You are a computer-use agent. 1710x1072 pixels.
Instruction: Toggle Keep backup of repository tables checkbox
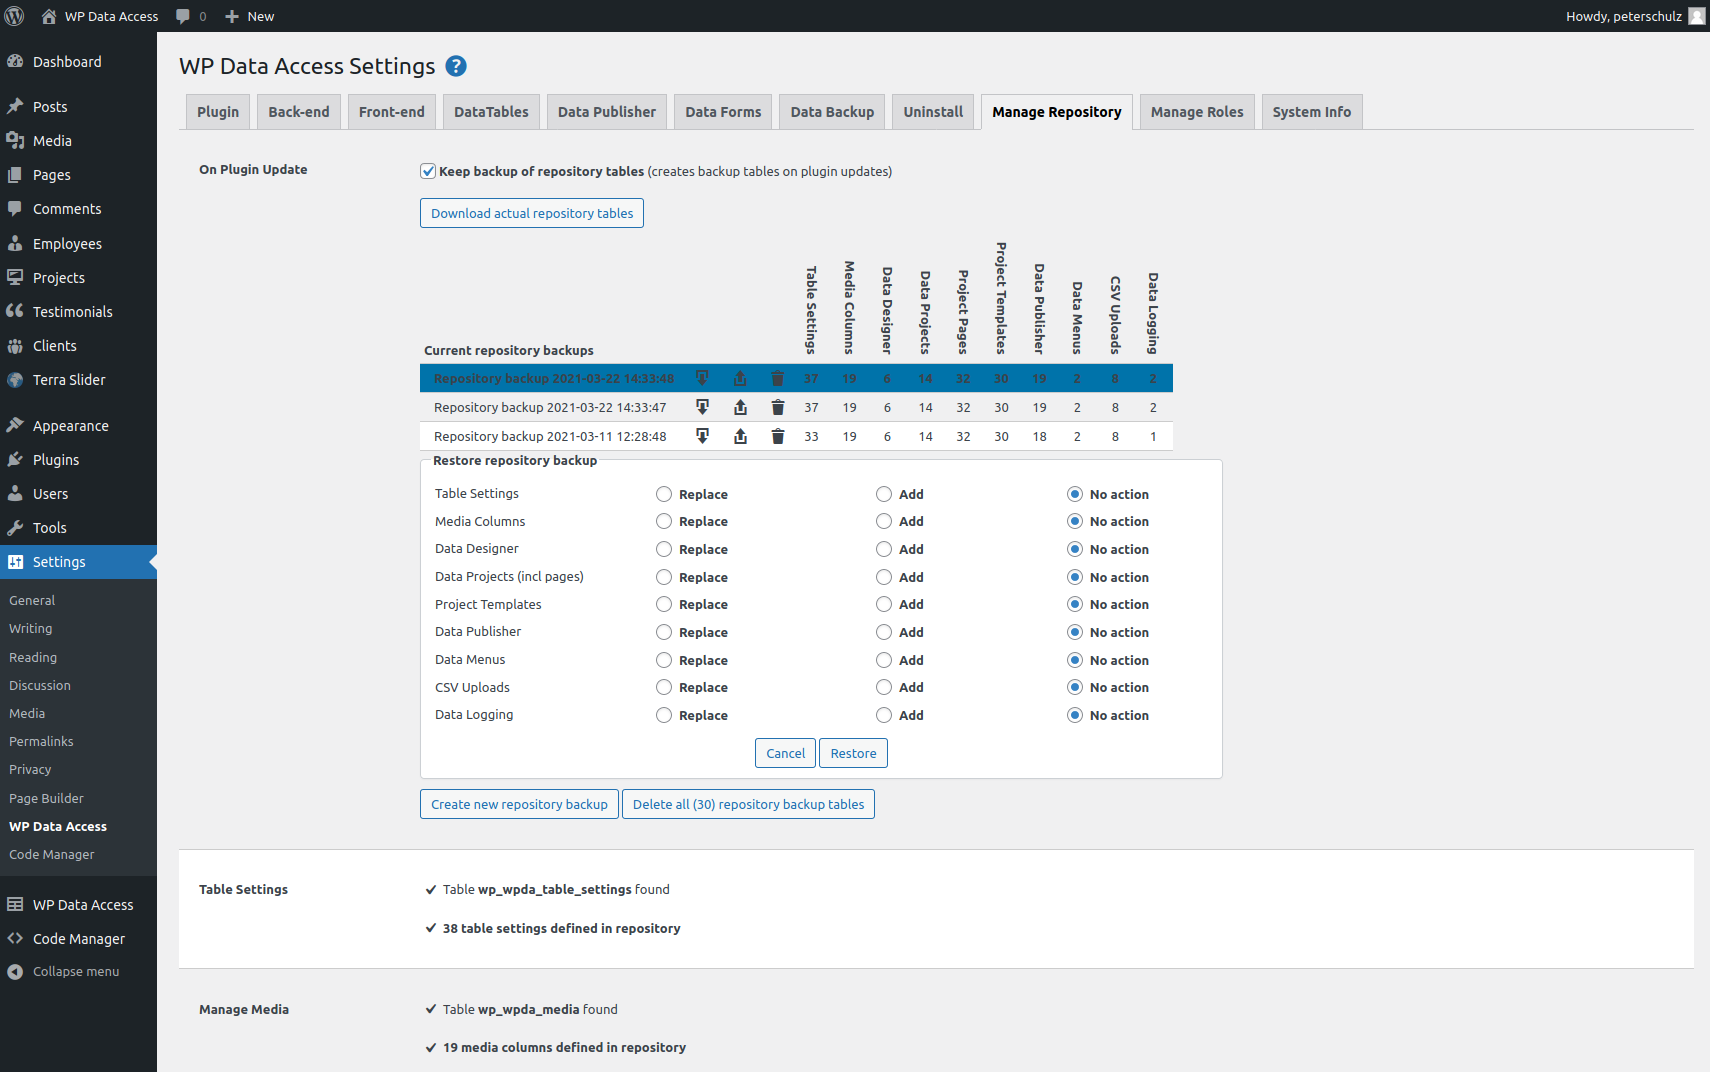(428, 171)
